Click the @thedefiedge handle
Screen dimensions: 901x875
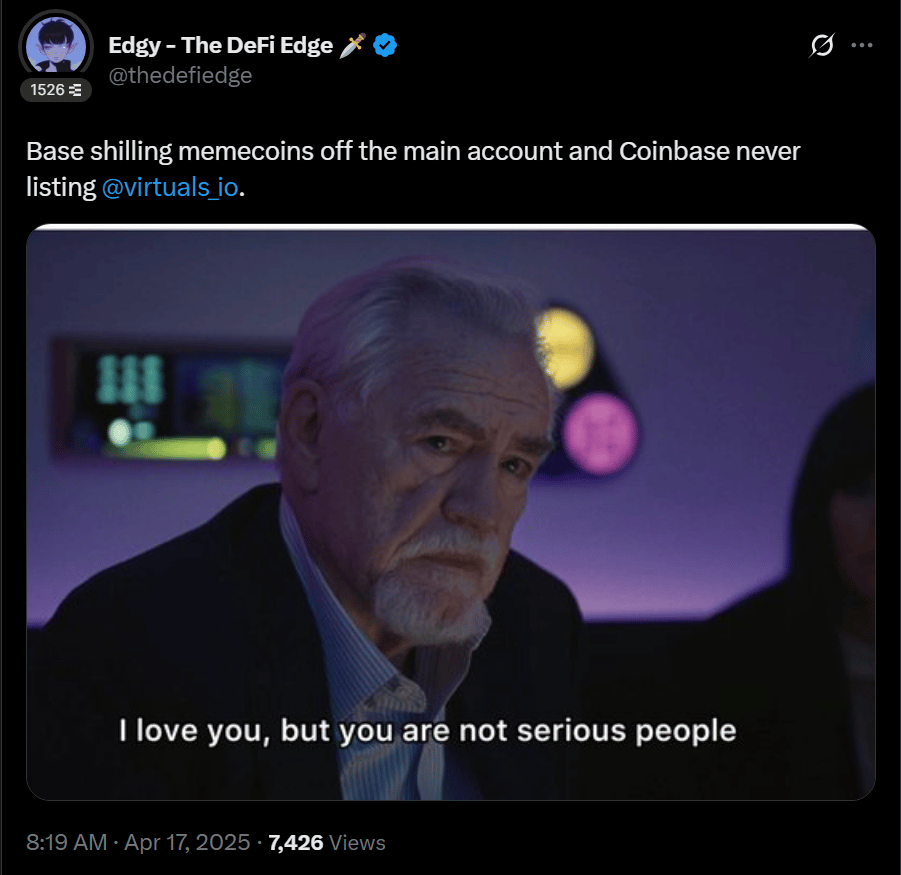tap(179, 75)
